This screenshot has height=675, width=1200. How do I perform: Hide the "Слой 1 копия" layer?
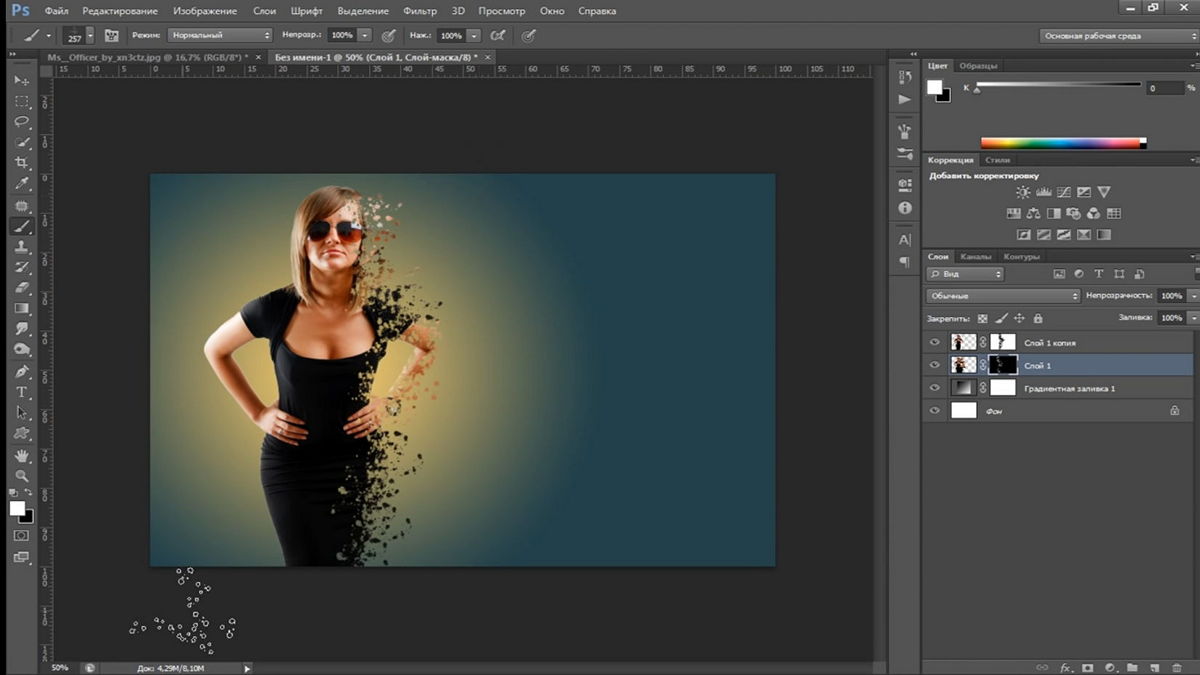point(935,342)
